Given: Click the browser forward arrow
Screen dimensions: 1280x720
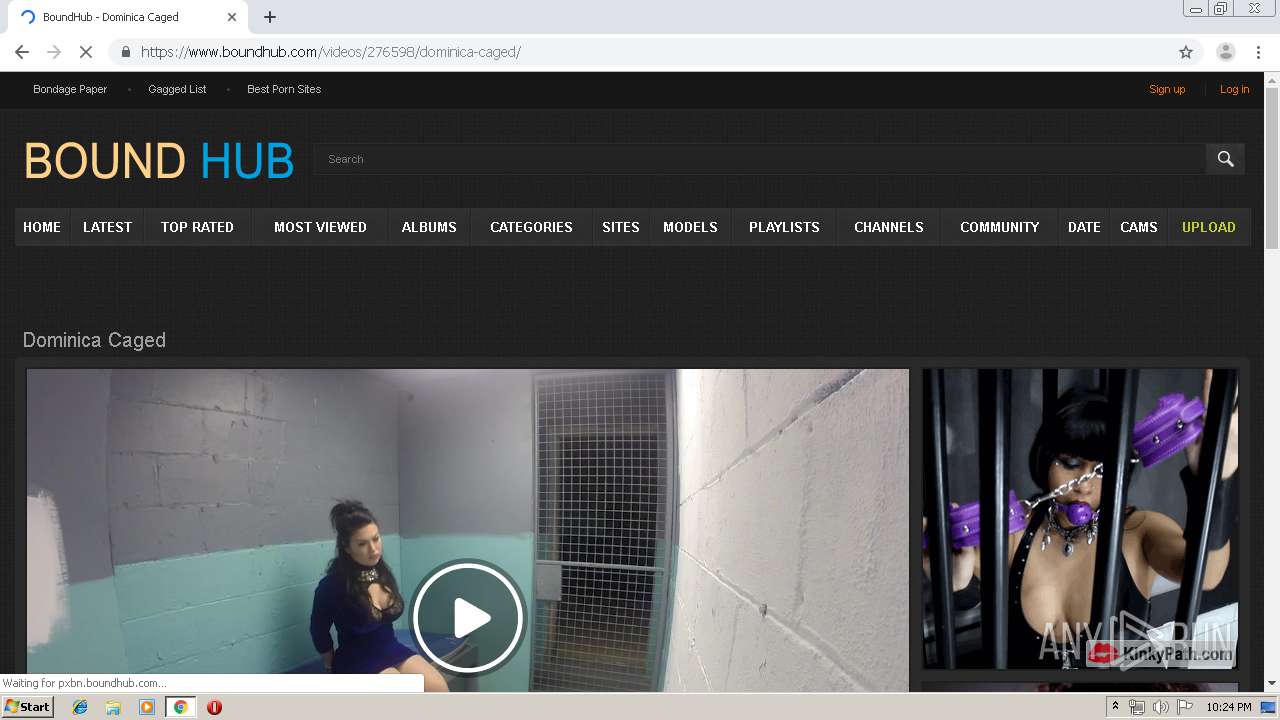Looking at the screenshot, I should coord(54,52).
